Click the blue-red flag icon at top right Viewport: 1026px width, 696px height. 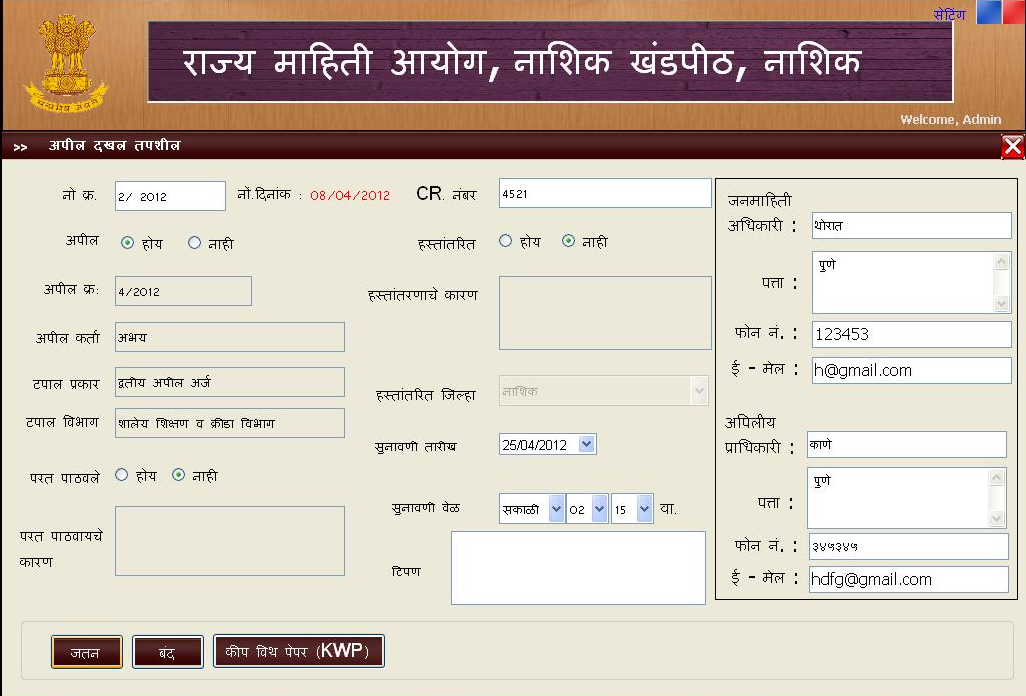tap(1000, 13)
